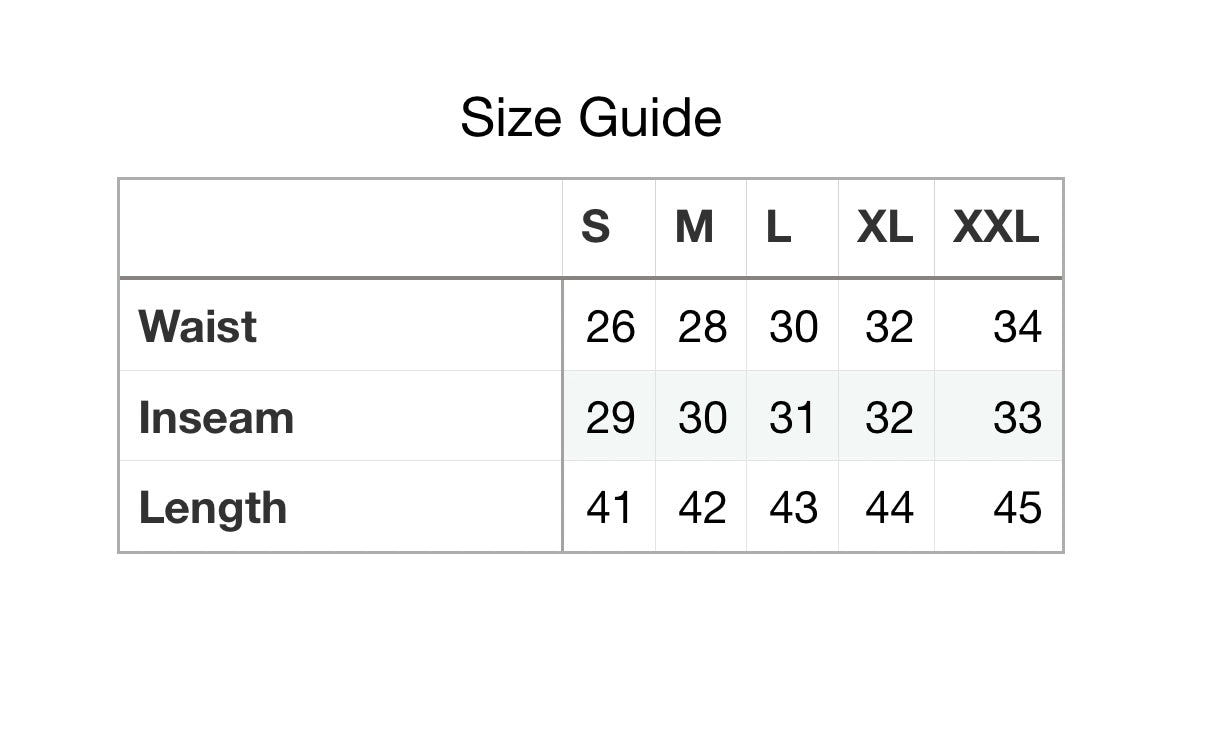Select the Length value 44 cell
Viewport: 1206px width, 729px height.
(889, 507)
